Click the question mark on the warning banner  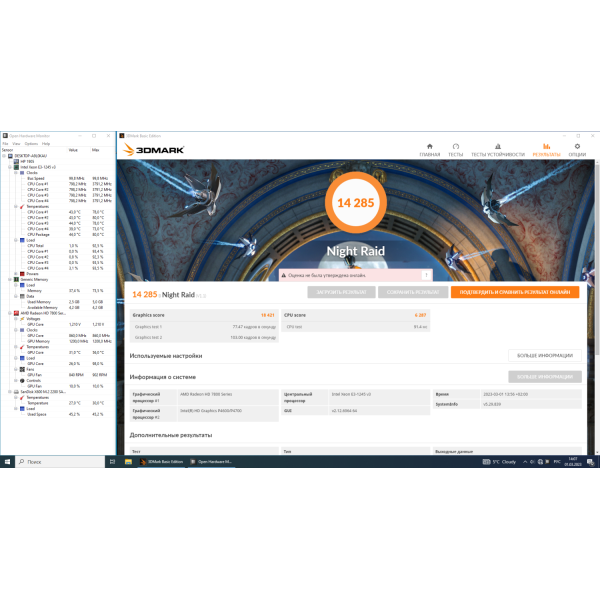click(426, 275)
